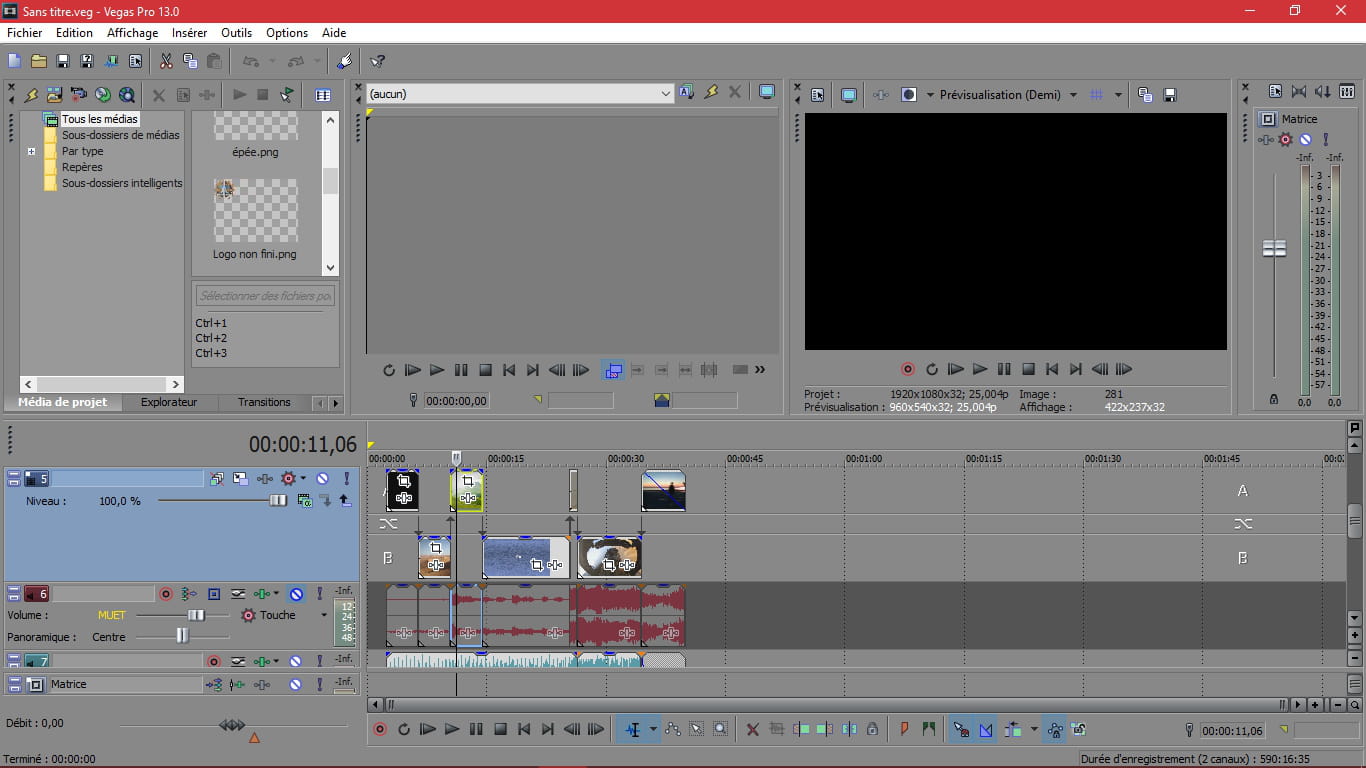Open the trimmer more-buttons chevron

(x=760, y=370)
